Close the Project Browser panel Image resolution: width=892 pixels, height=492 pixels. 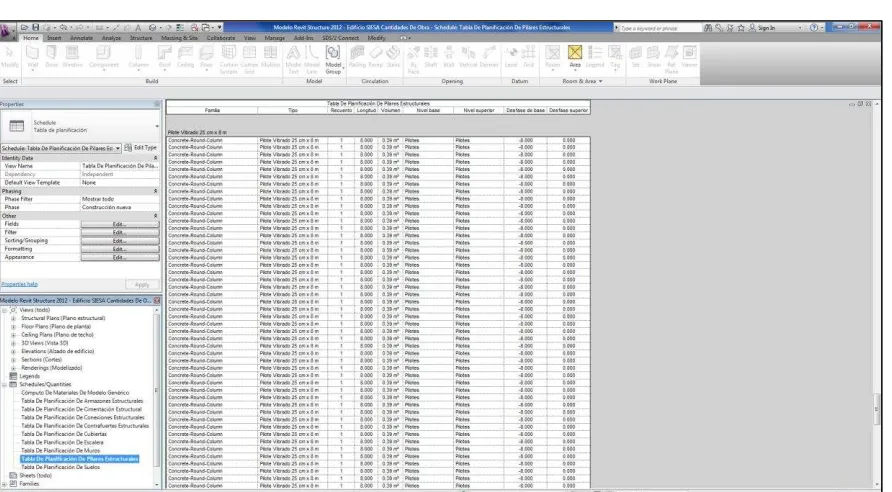(156, 300)
